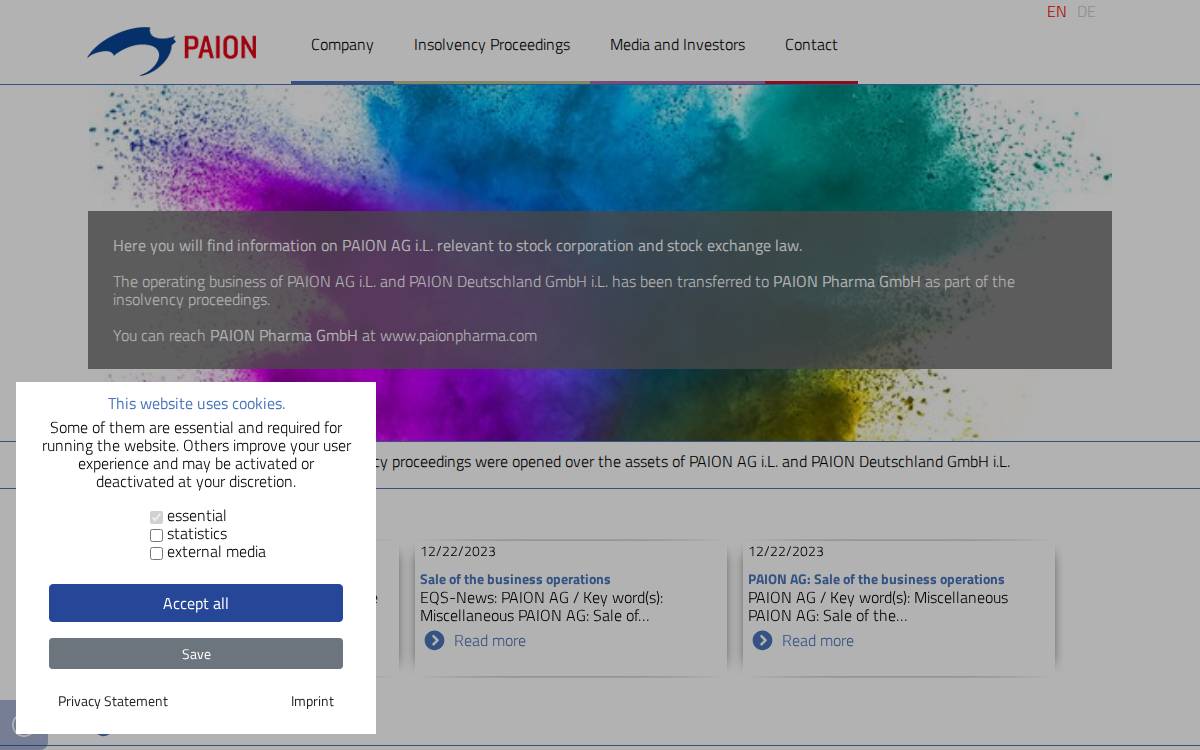Click the paragraph starting 'The operating business of PAION AG'
The image size is (1200, 750).
click(564, 290)
